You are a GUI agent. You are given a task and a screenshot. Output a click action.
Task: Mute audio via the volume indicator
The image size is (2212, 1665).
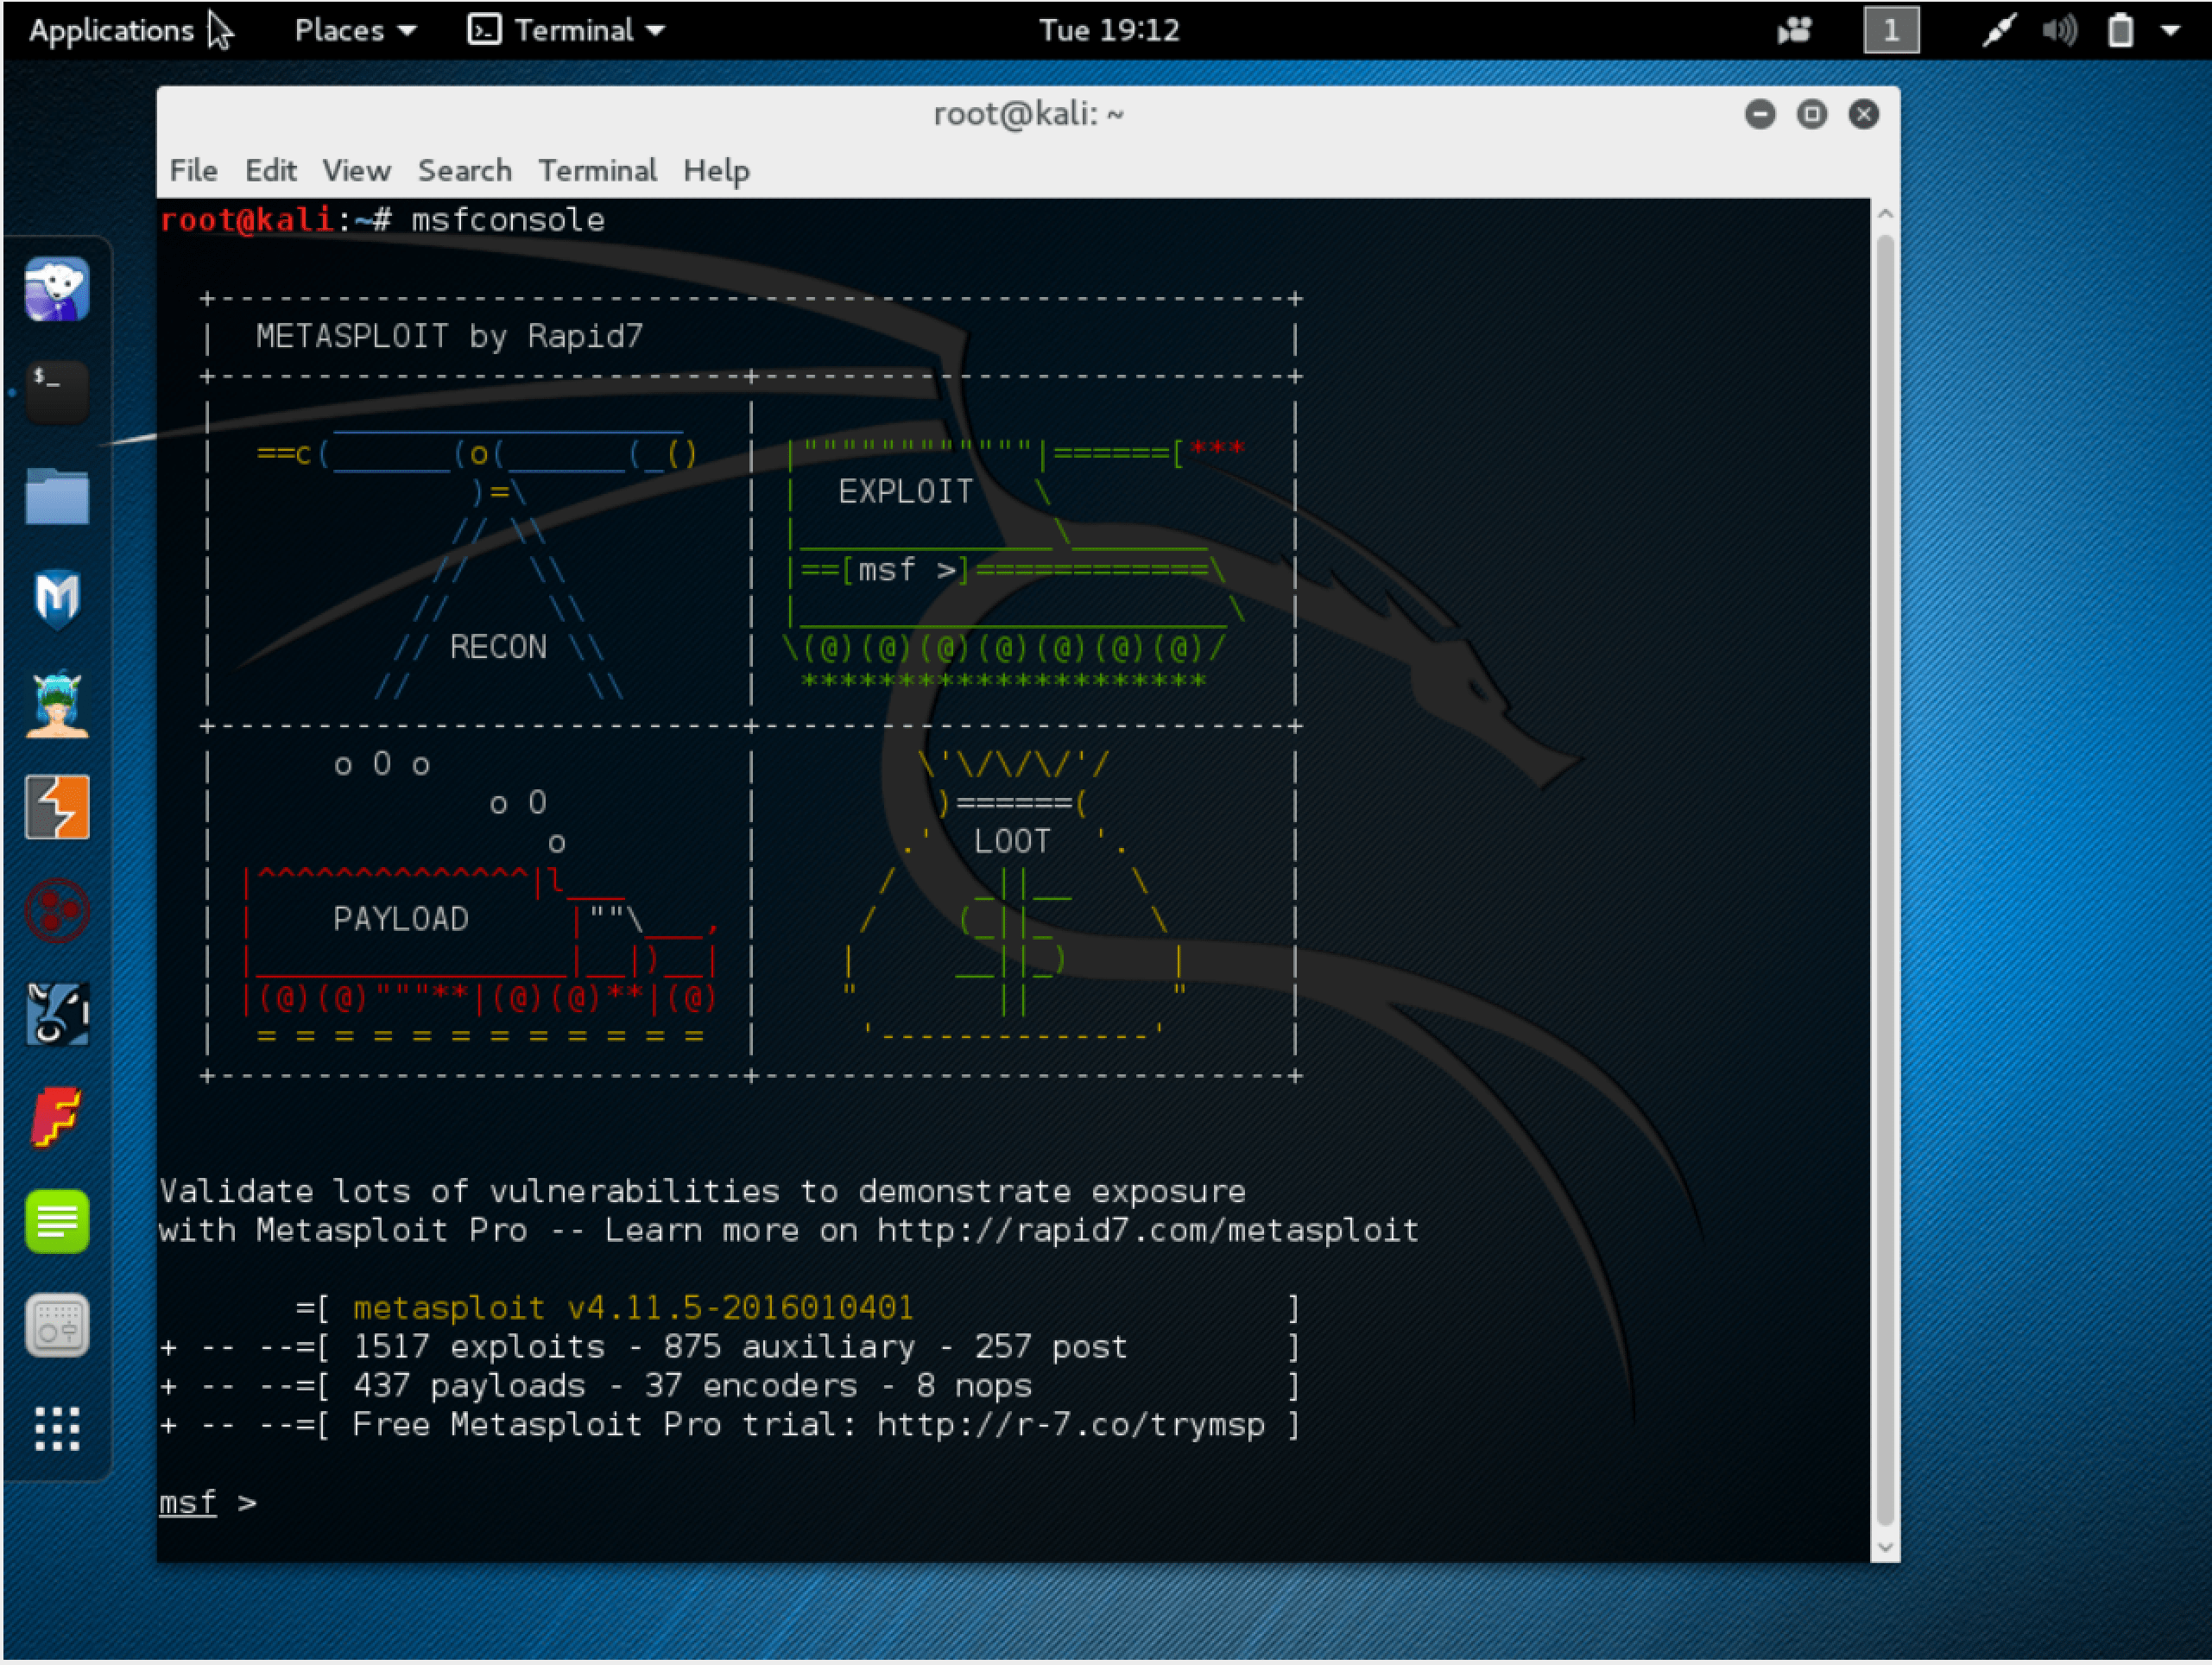pyautogui.click(x=2059, y=30)
